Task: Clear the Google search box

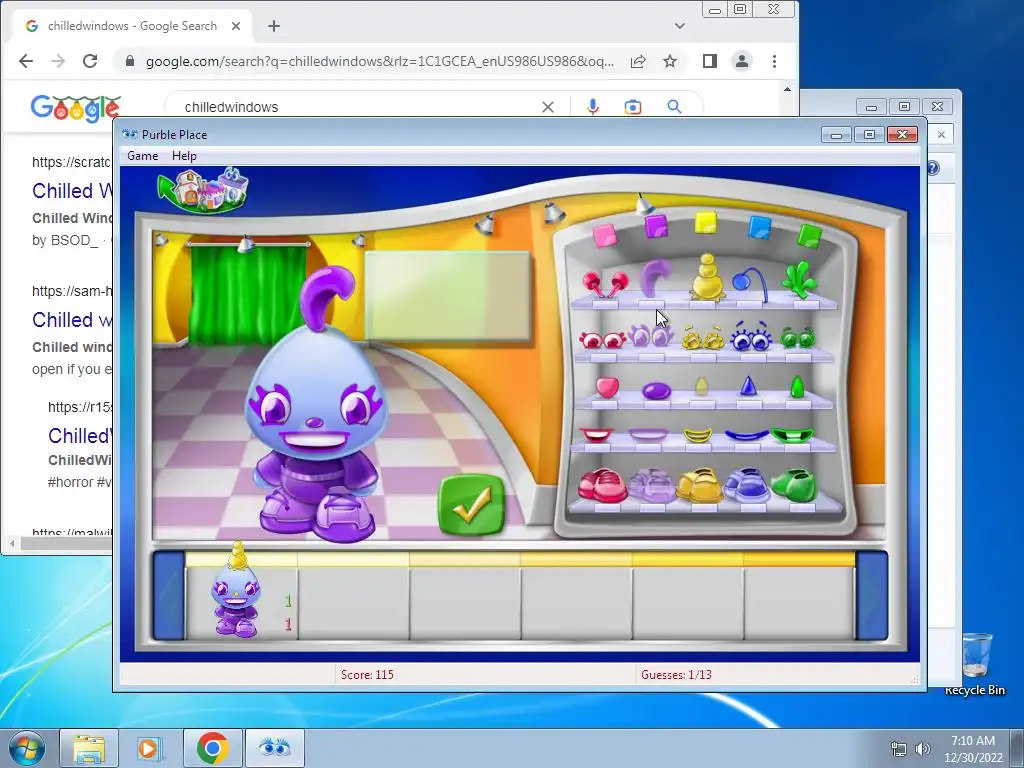Action: (x=548, y=107)
